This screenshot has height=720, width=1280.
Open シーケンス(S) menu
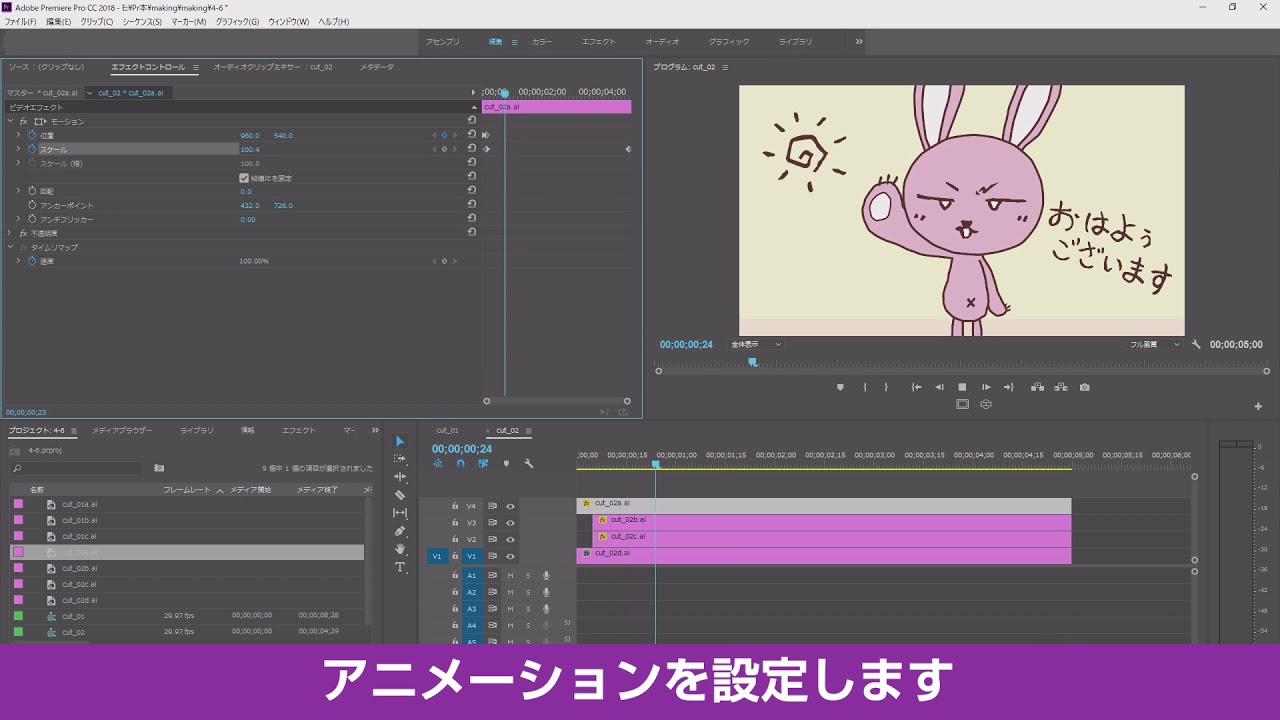tap(142, 21)
